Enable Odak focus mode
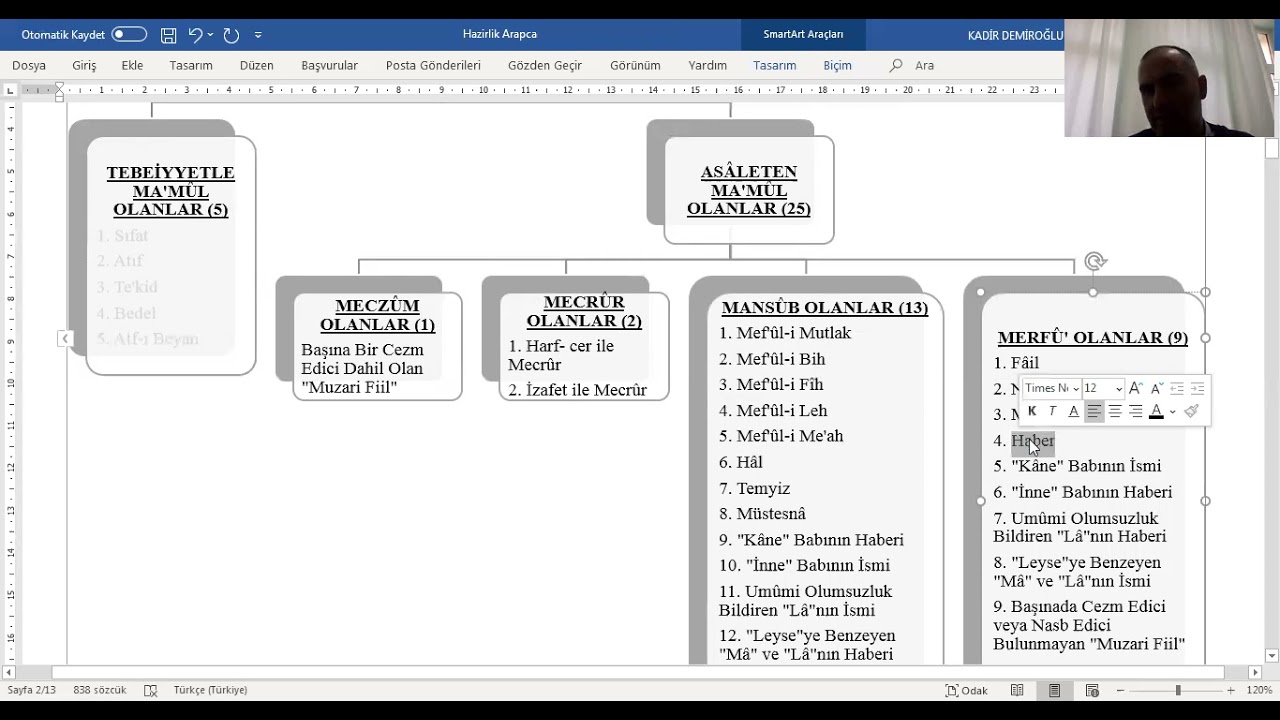This screenshot has width=1280, height=720. [966, 690]
